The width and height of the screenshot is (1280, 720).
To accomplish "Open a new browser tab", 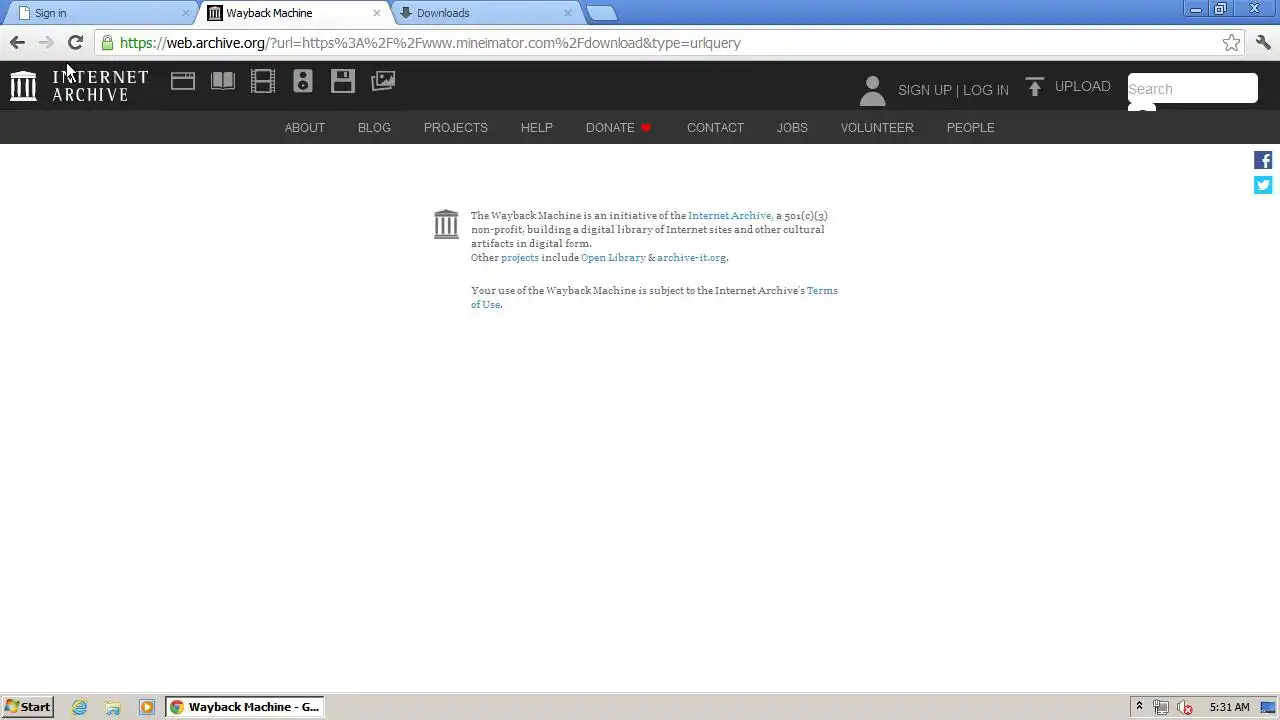I will tap(601, 13).
